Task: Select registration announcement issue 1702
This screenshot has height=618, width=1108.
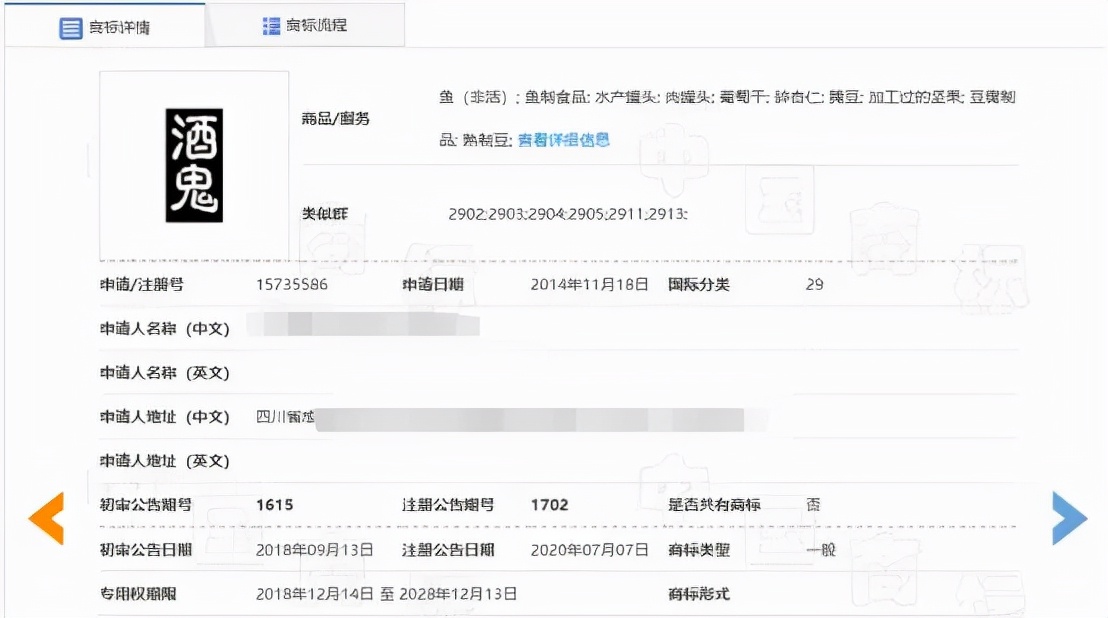Action: (x=550, y=505)
